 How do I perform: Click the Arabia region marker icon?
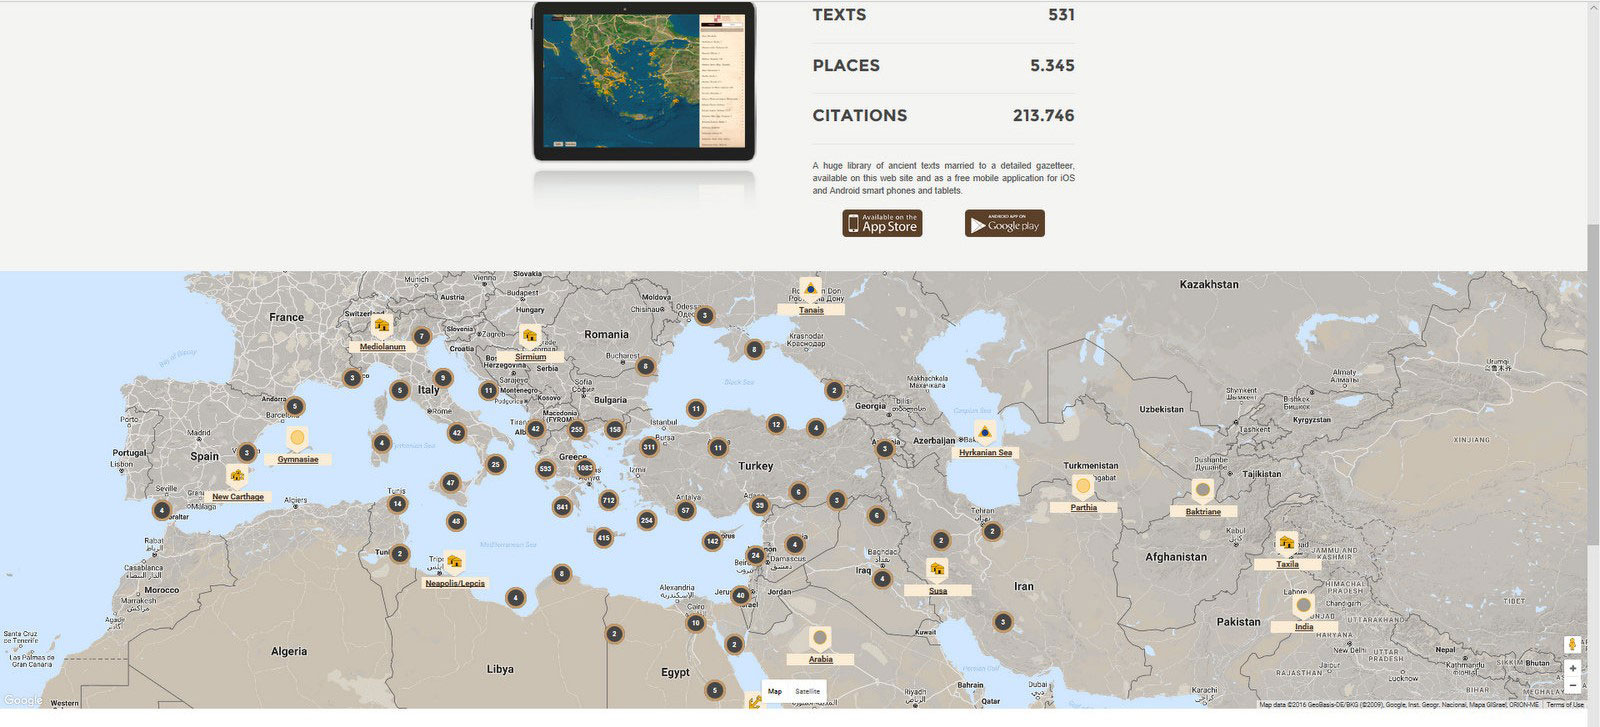[x=820, y=638]
